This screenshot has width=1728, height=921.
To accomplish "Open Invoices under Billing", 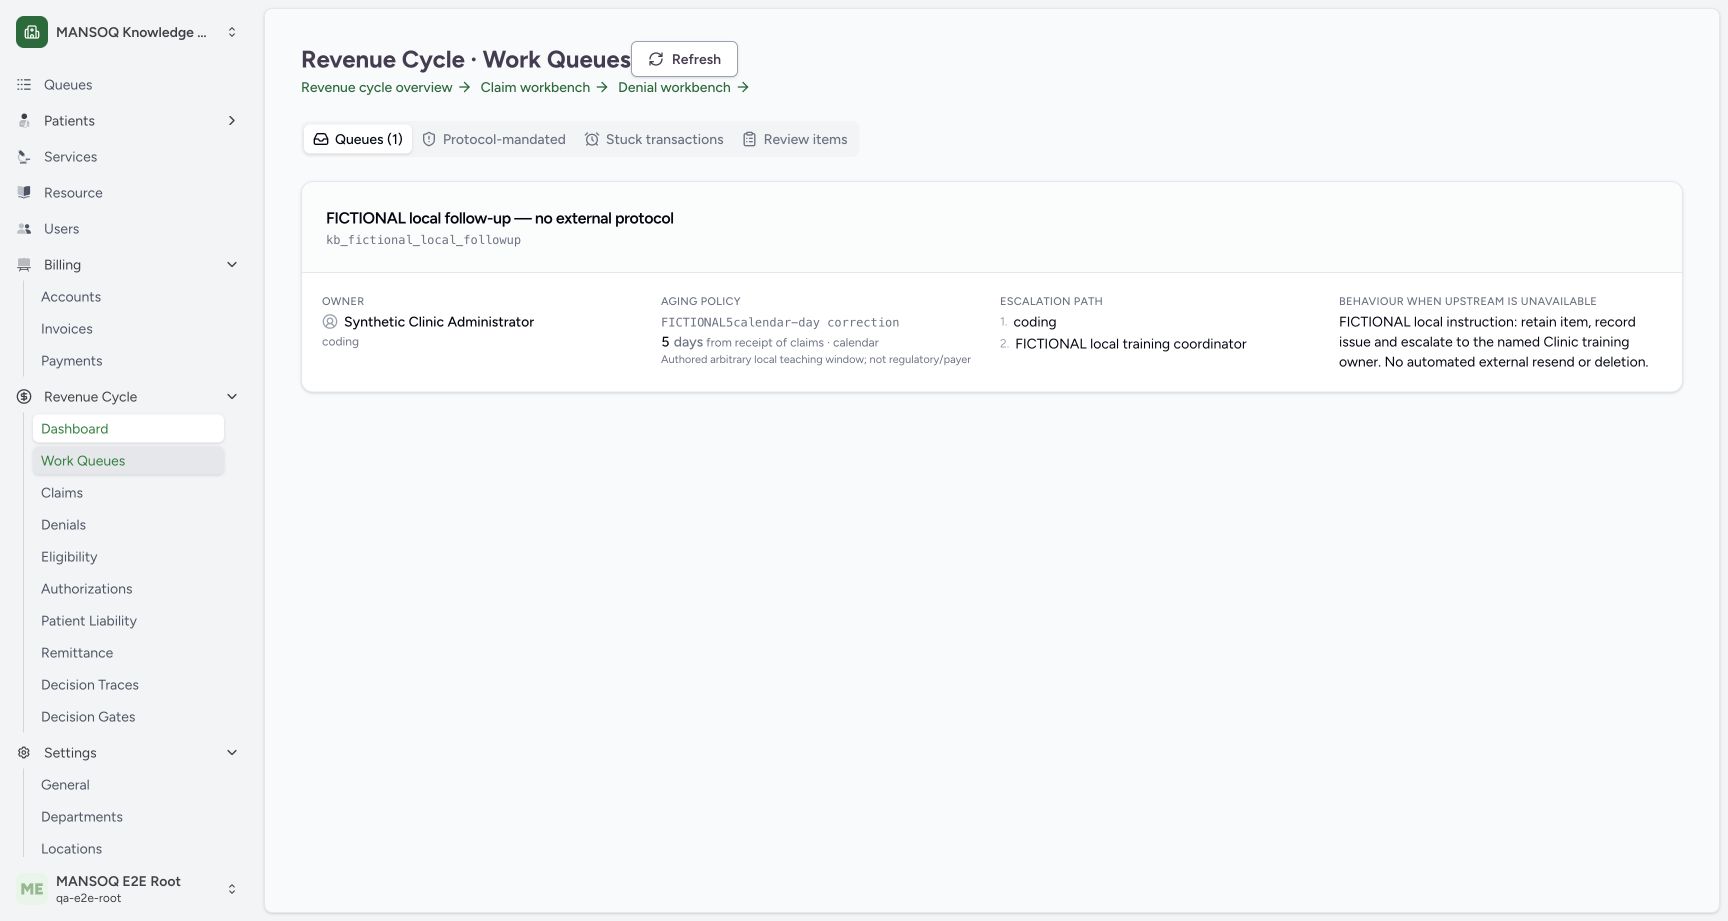I will click(128, 329).
